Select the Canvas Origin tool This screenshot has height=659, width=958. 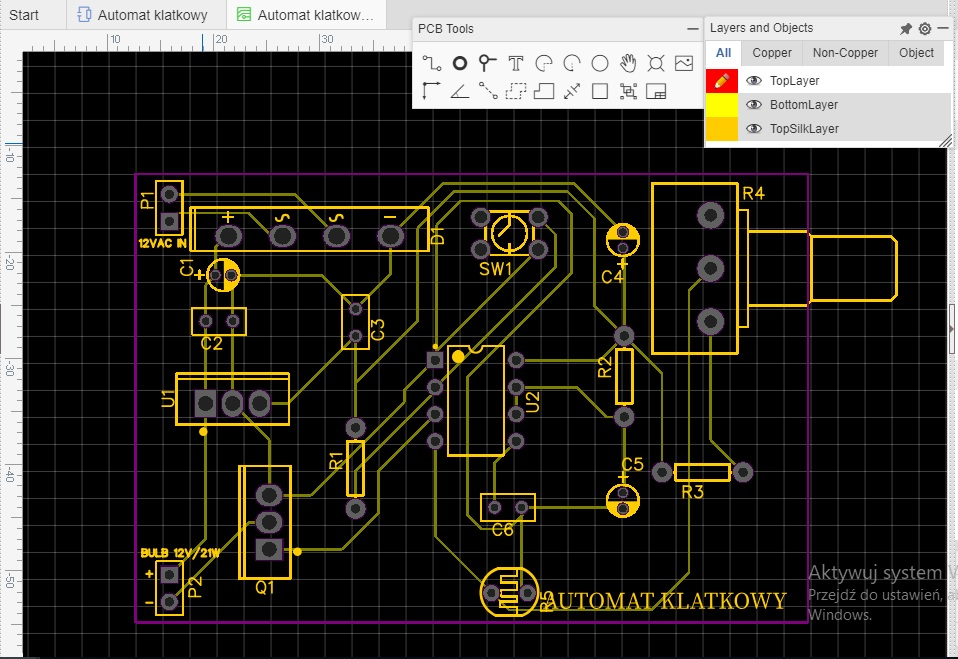(431, 91)
